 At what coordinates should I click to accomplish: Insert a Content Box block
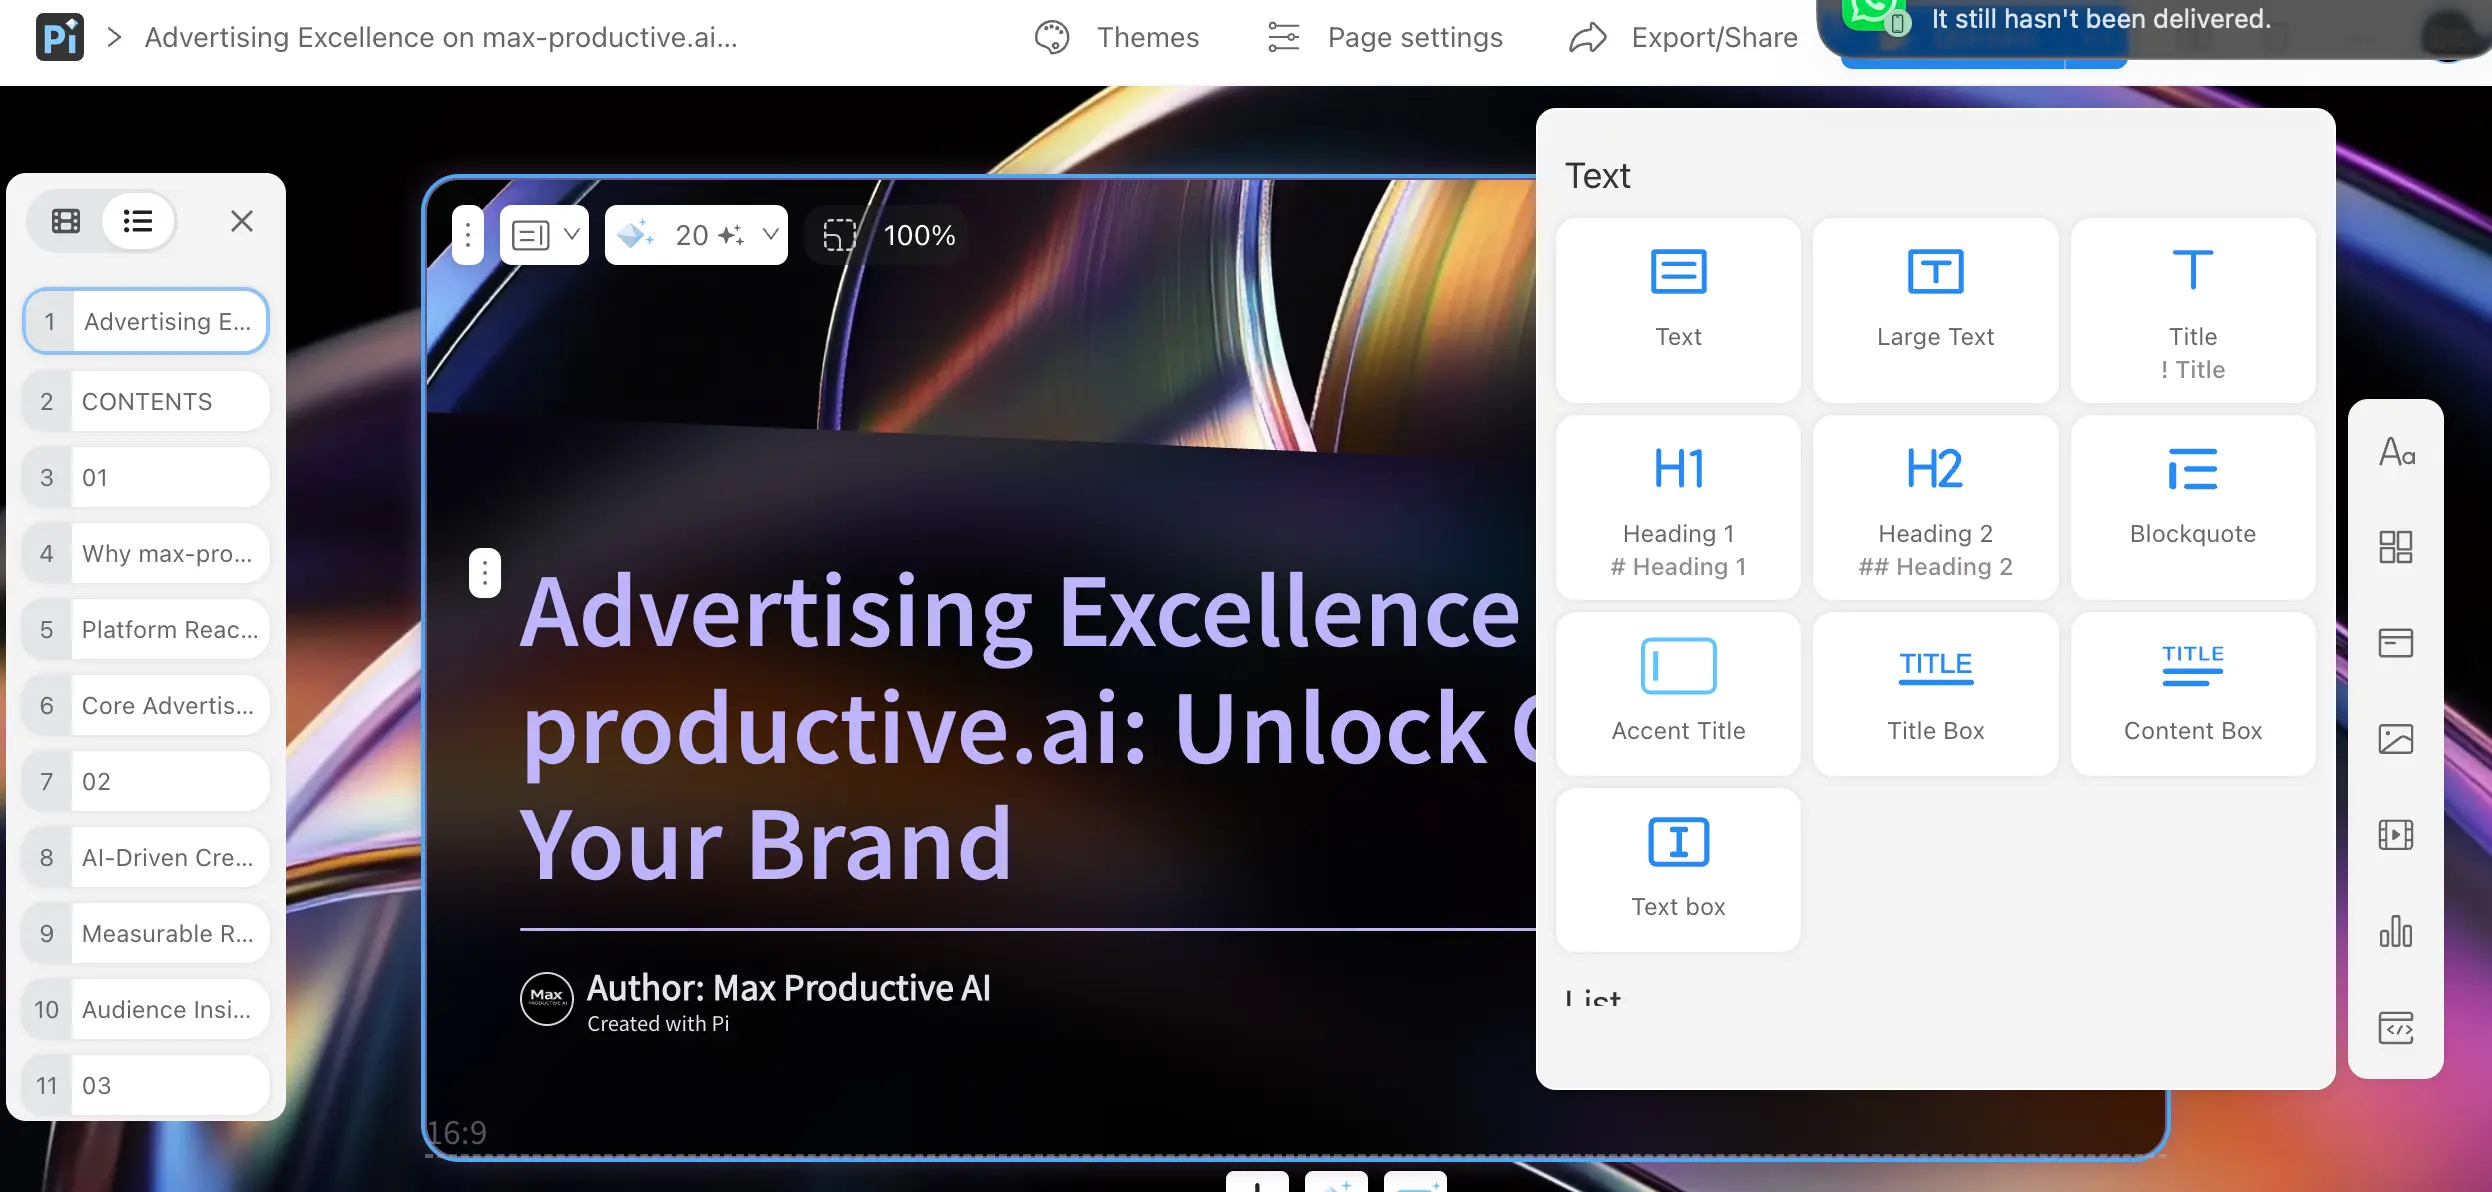(x=2193, y=693)
